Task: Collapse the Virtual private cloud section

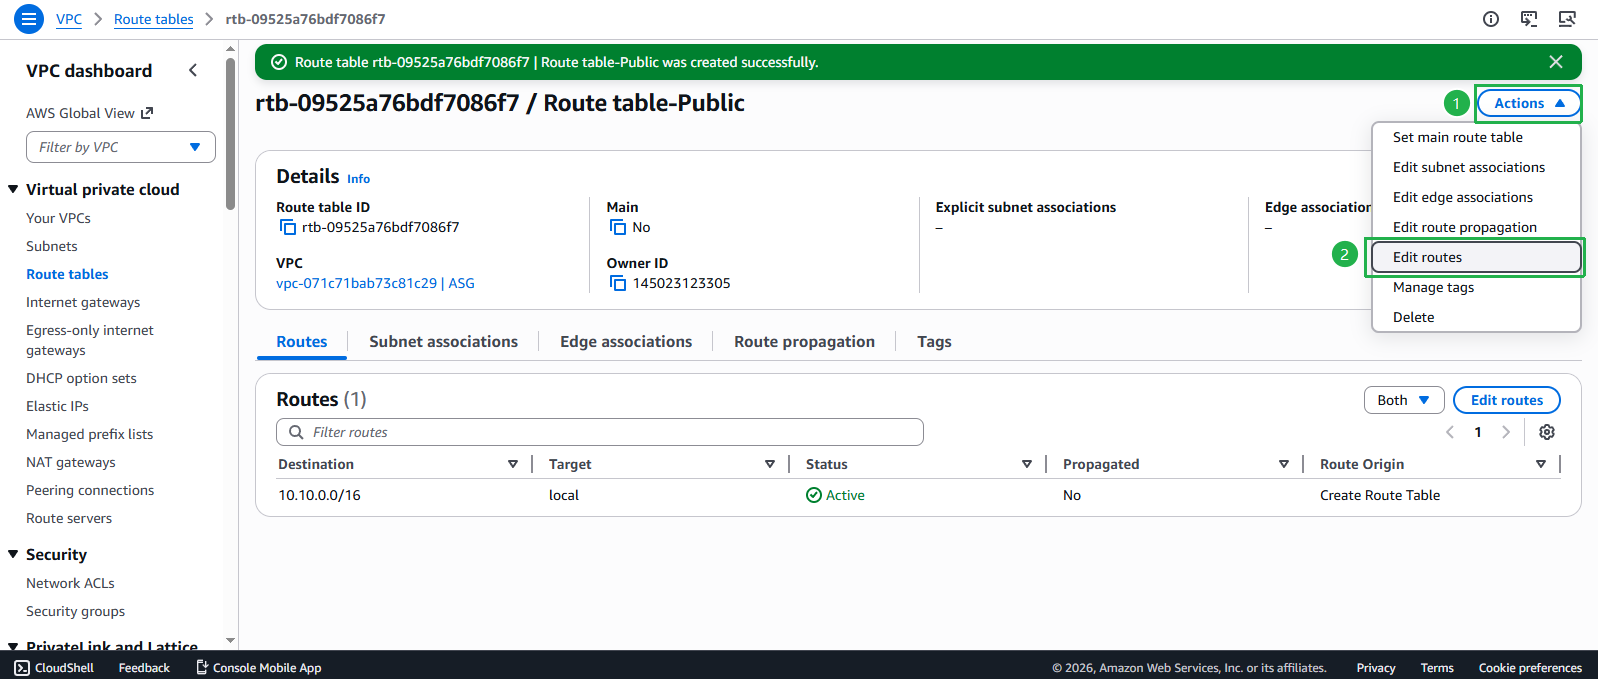Action: (x=13, y=189)
